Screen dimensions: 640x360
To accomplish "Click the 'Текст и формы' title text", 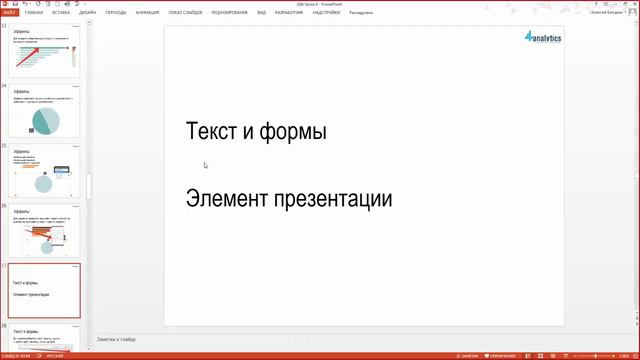I will pyautogui.click(x=256, y=131).
